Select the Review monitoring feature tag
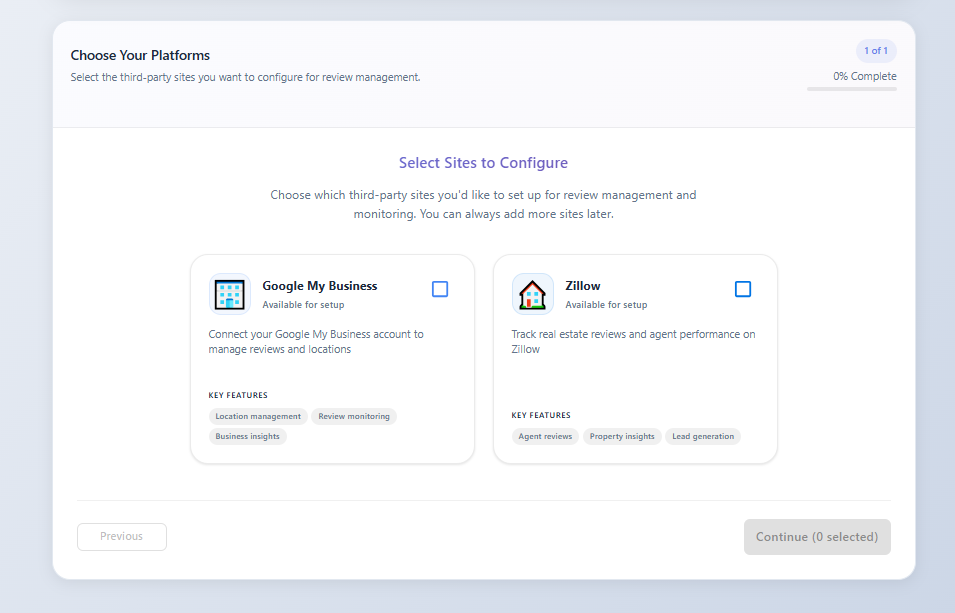This screenshot has width=955, height=613. click(x=354, y=416)
